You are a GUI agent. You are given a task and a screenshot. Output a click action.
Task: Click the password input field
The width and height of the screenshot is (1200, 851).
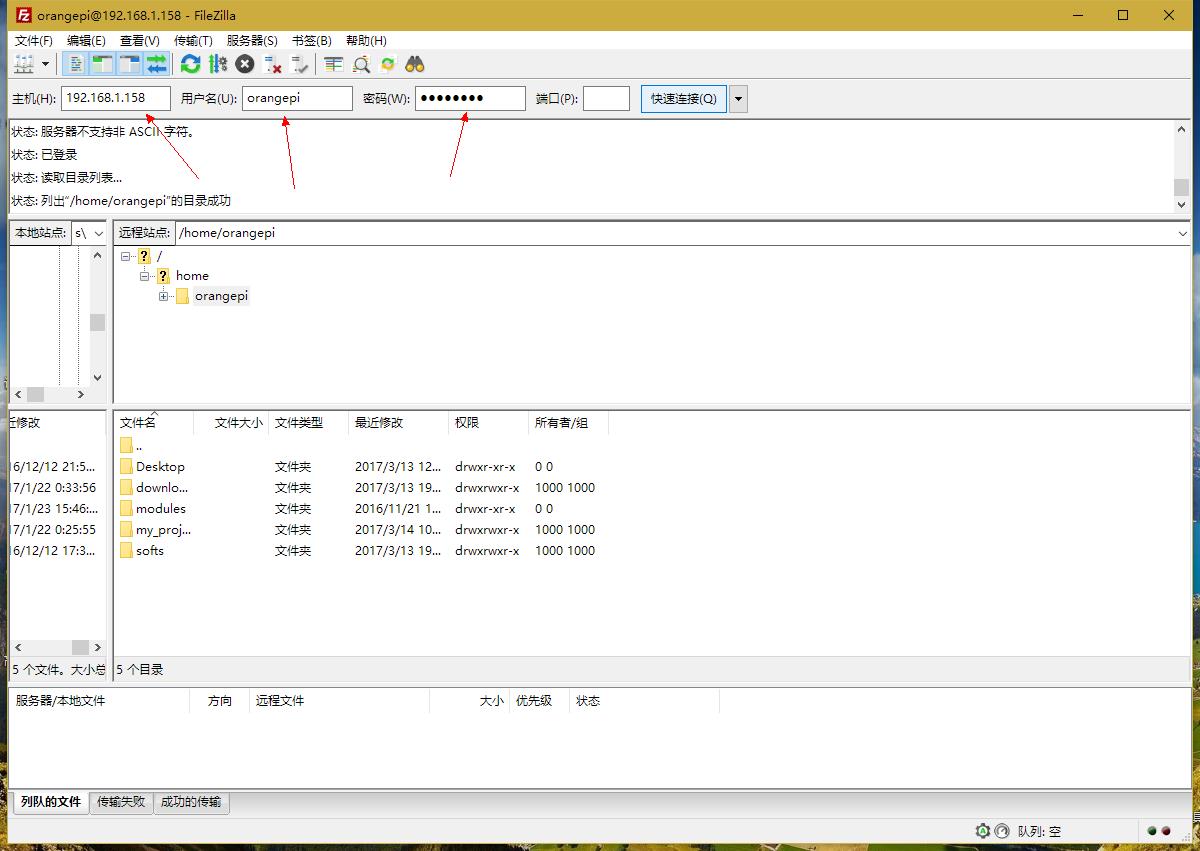point(470,98)
